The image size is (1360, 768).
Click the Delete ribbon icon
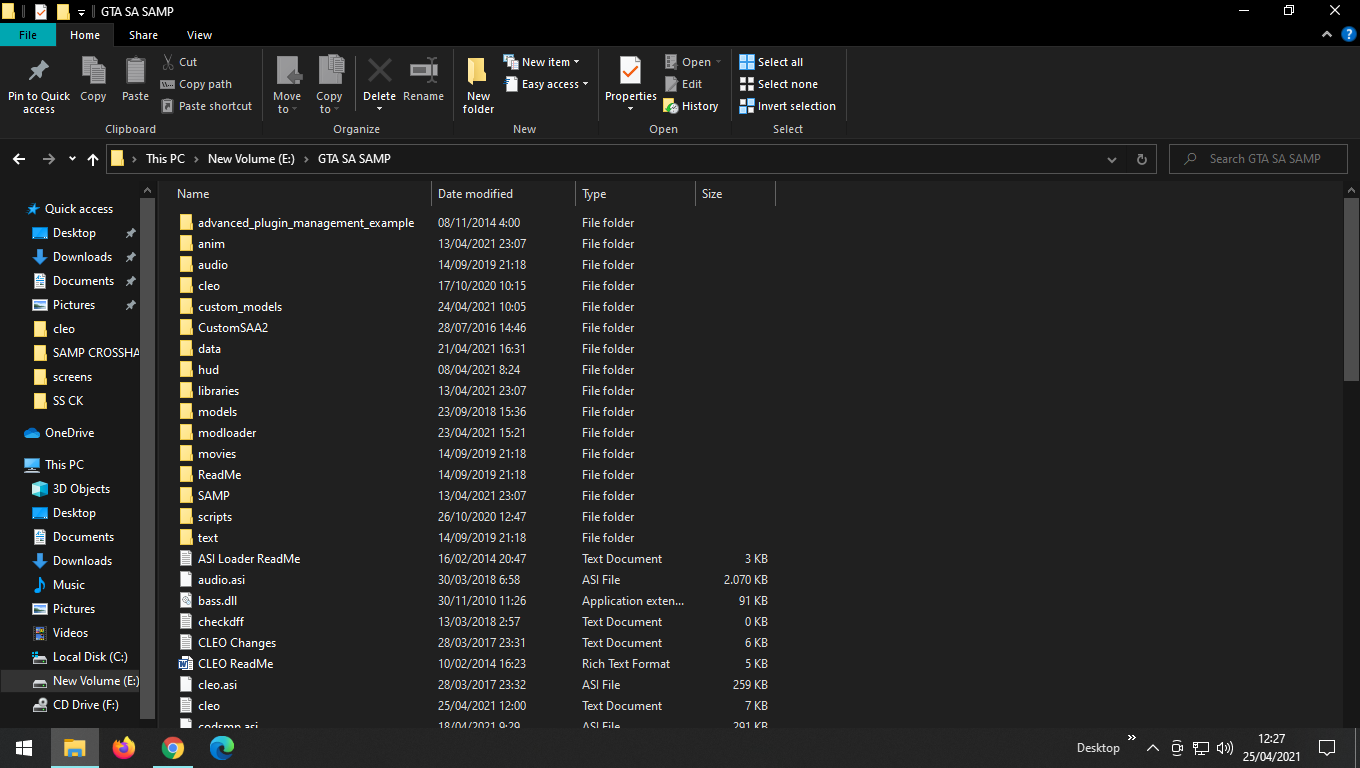[379, 84]
